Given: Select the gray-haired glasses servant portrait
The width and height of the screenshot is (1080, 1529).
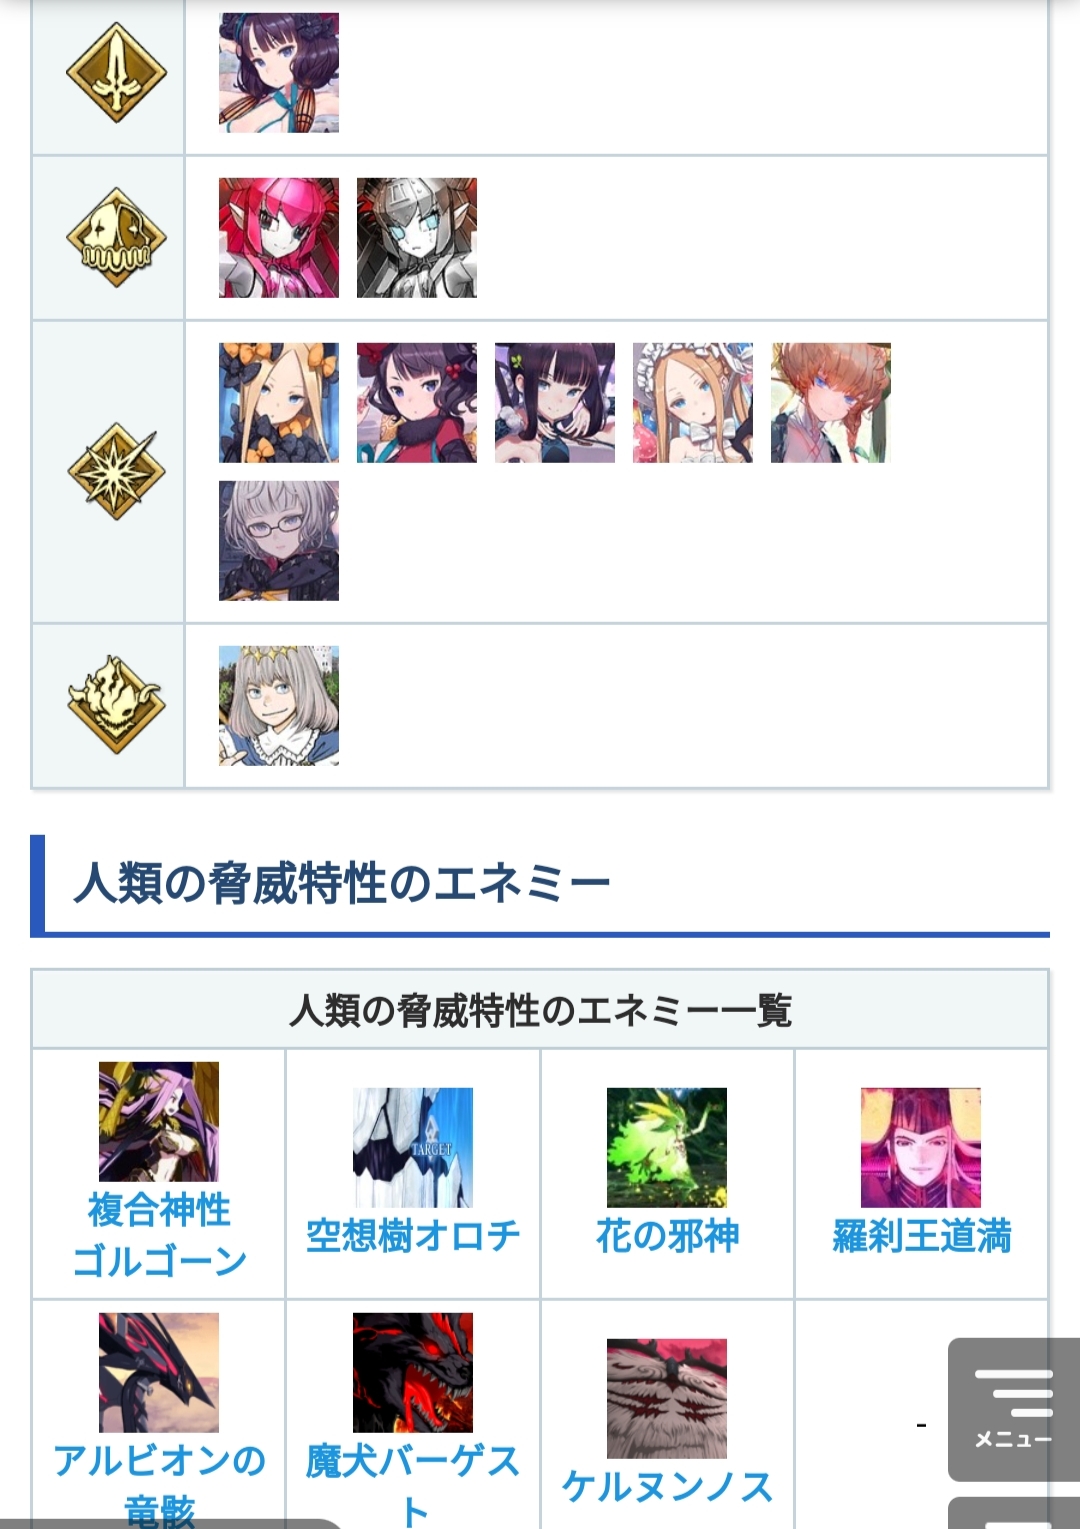Looking at the screenshot, I should point(279,541).
